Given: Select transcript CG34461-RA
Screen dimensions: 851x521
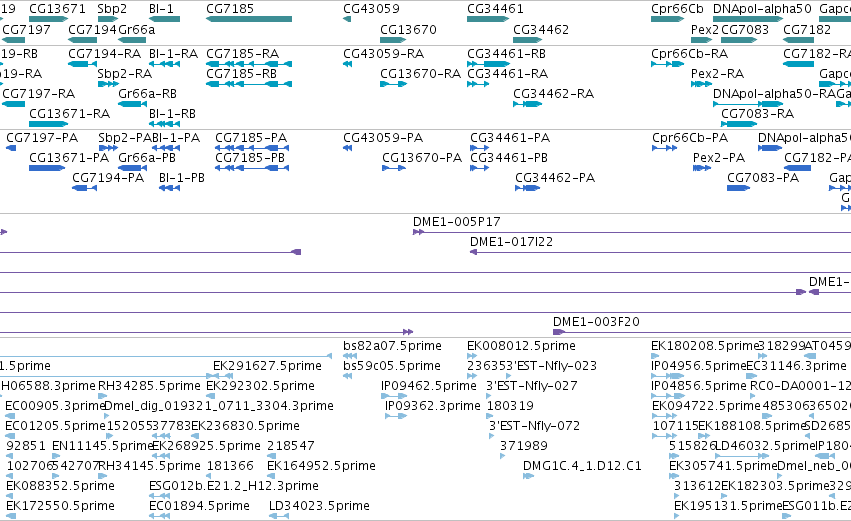Looking at the screenshot, I should 478,84.
